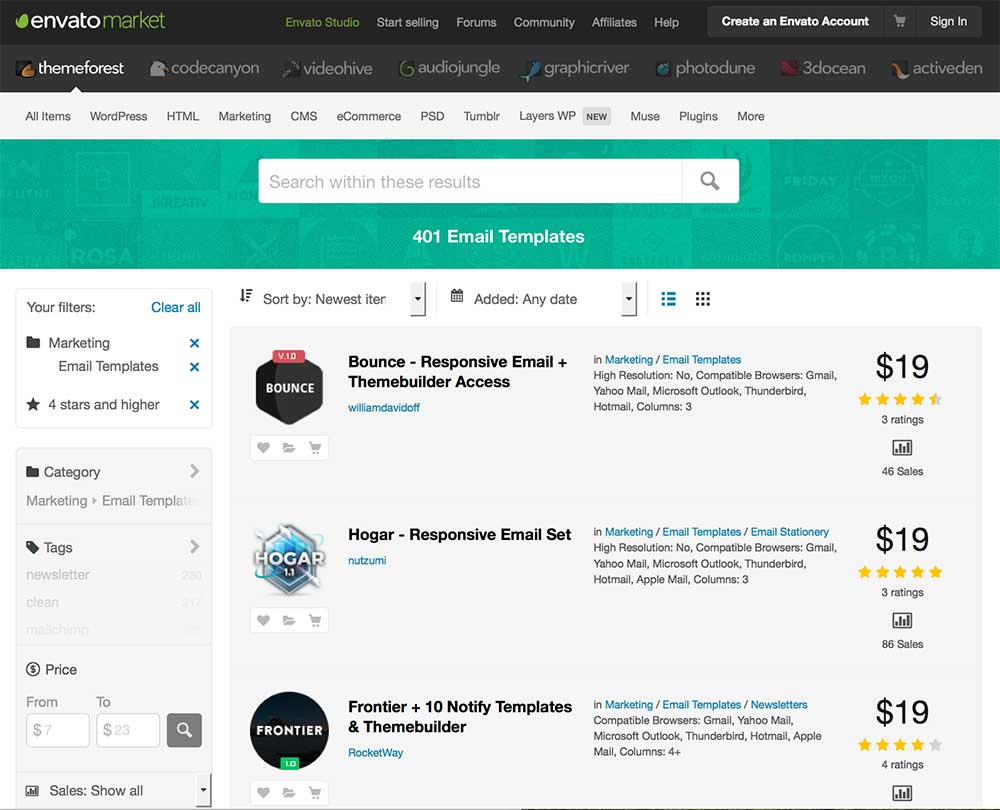Open the shopping cart in header
This screenshot has height=810, width=1000.
[x=899, y=22]
